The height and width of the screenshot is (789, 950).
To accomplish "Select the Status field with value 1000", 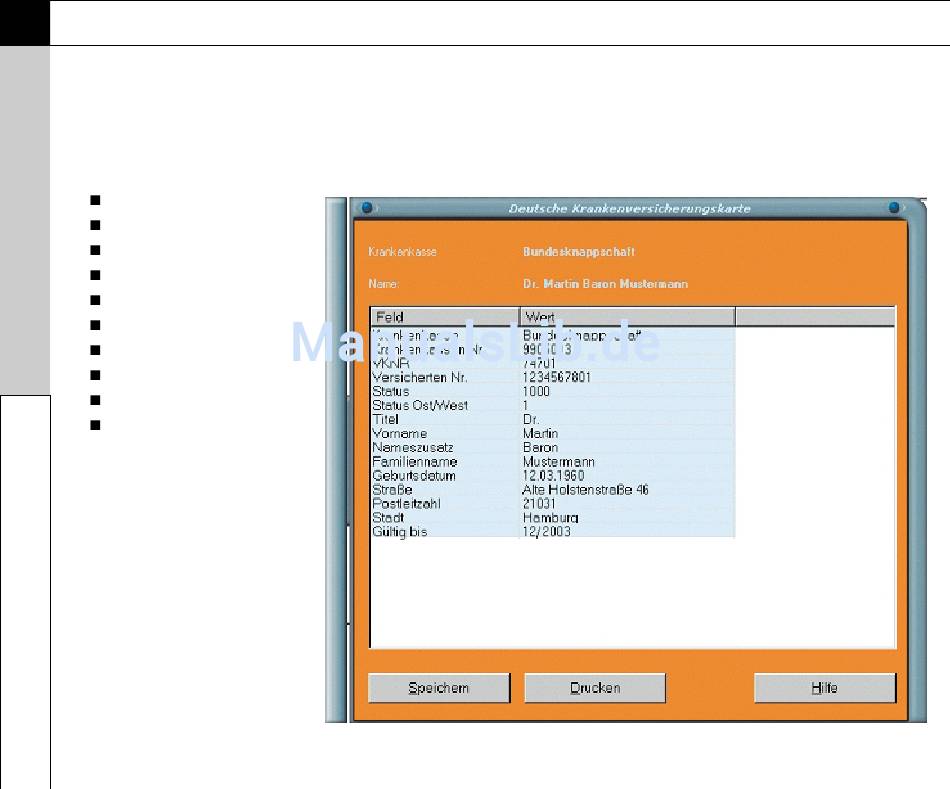I will pyautogui.click(x=391, y=391).
